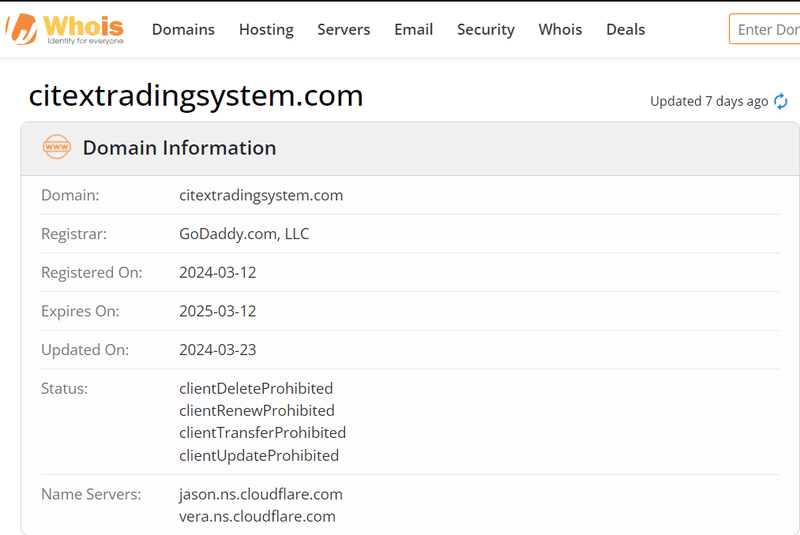Select the Expires On date 2025-03-12

coord(218,311)
